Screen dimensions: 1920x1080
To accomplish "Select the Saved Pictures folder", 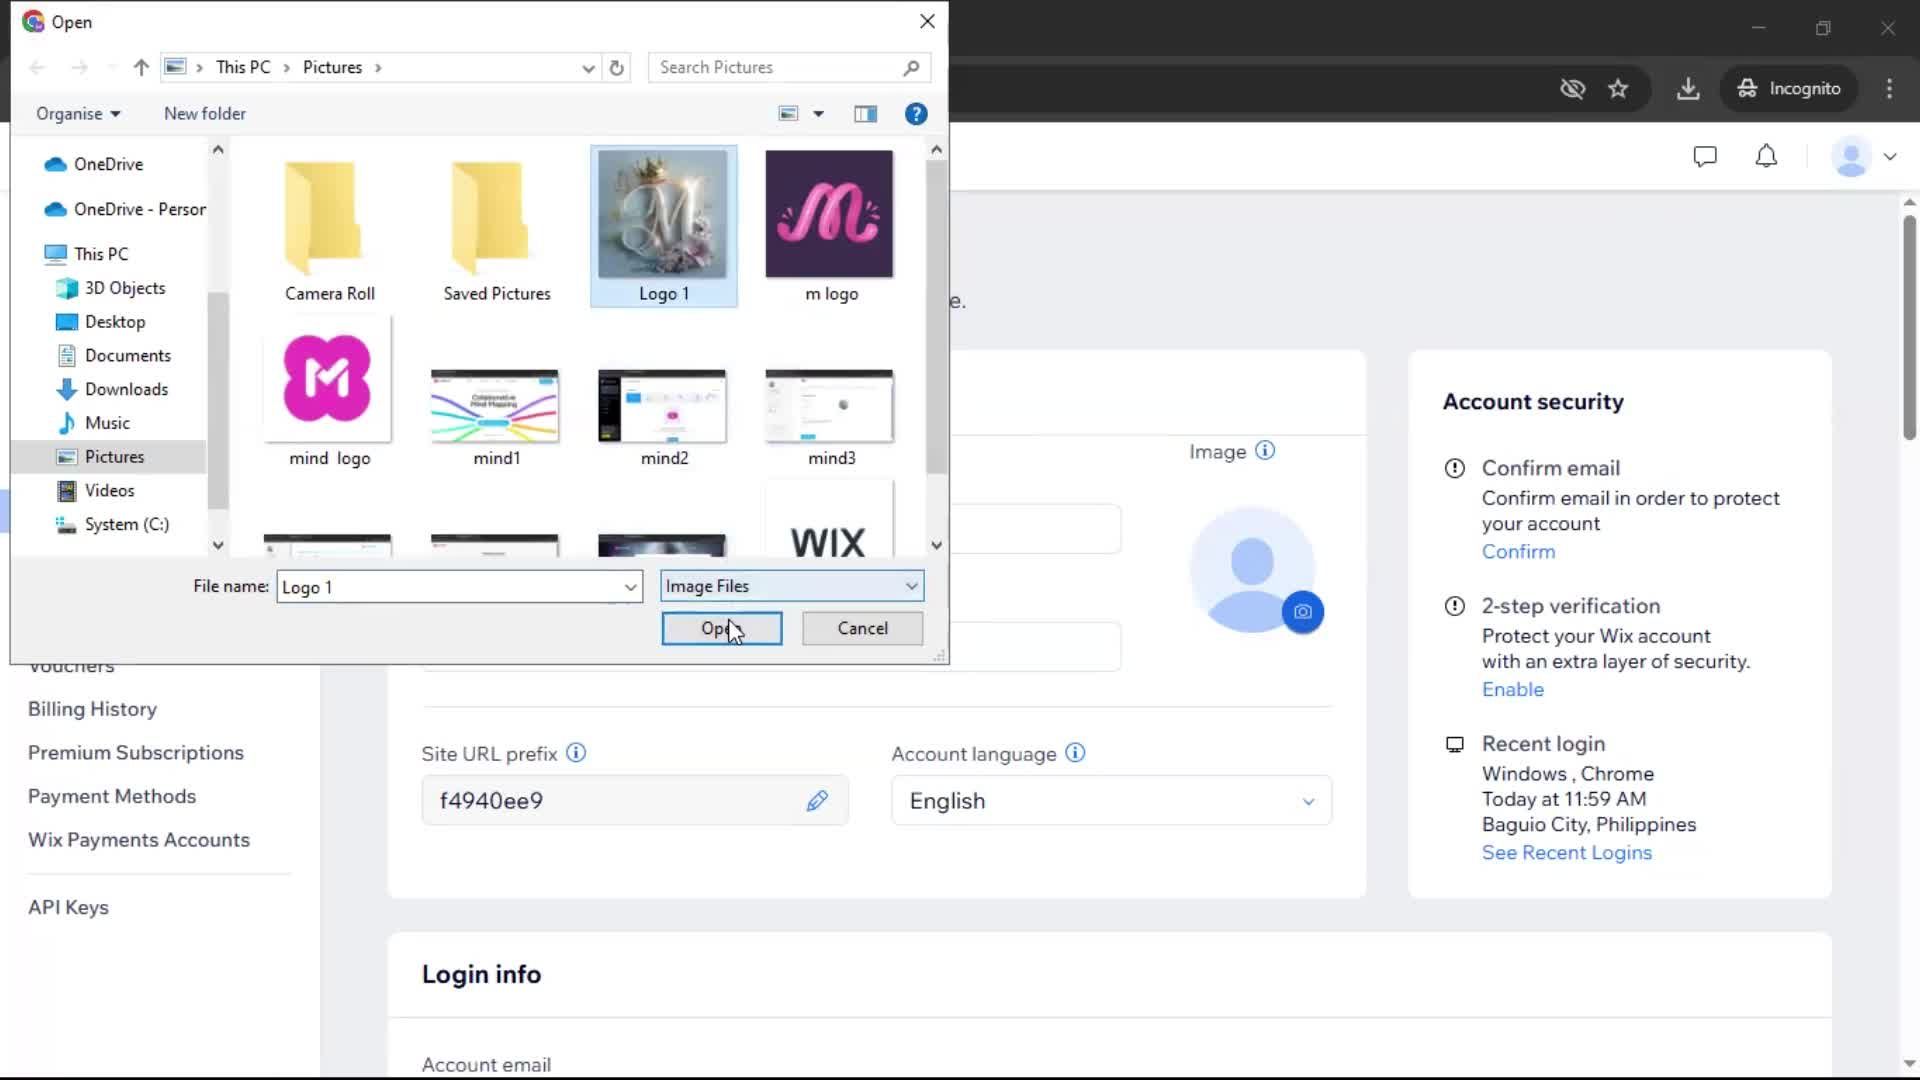I will [497, 228].
